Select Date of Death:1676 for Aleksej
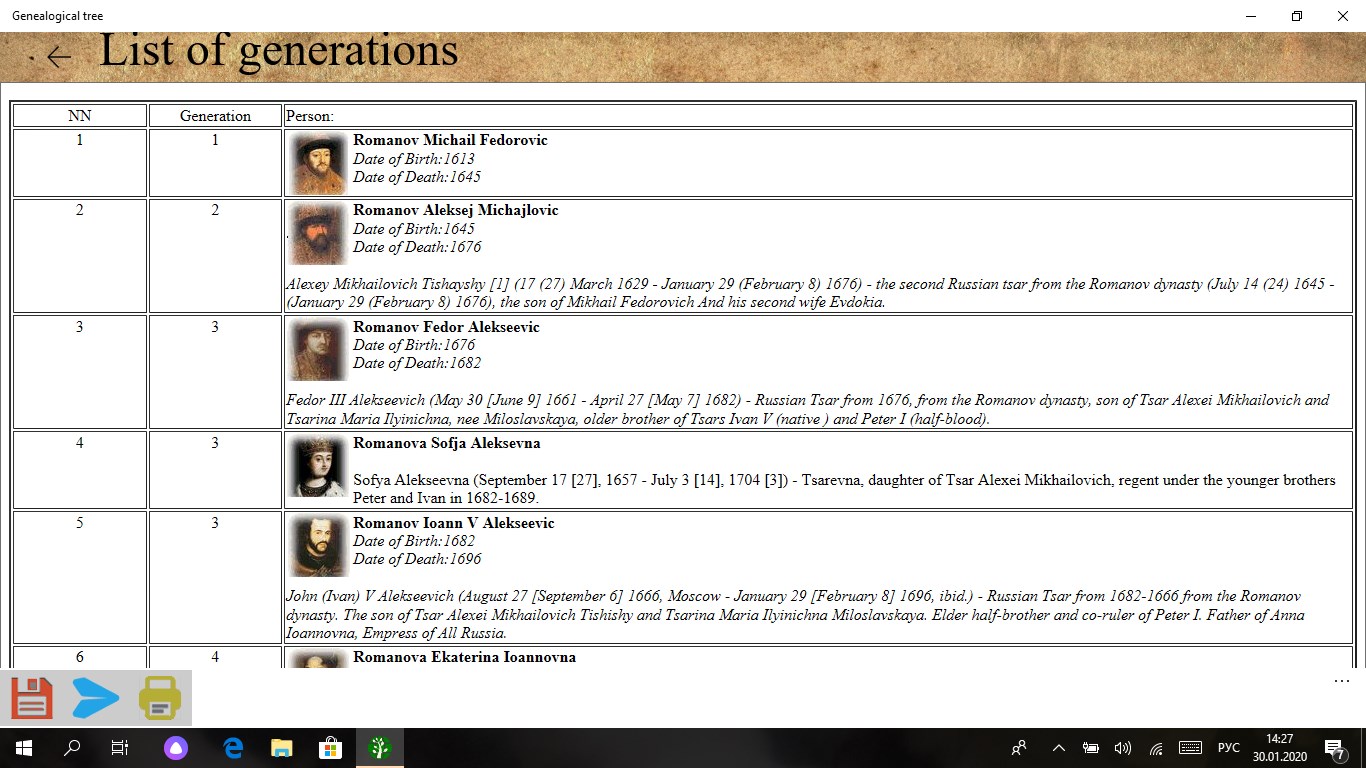The width and height of the screenshot is (1366, 768). click(x=417, y=247)
